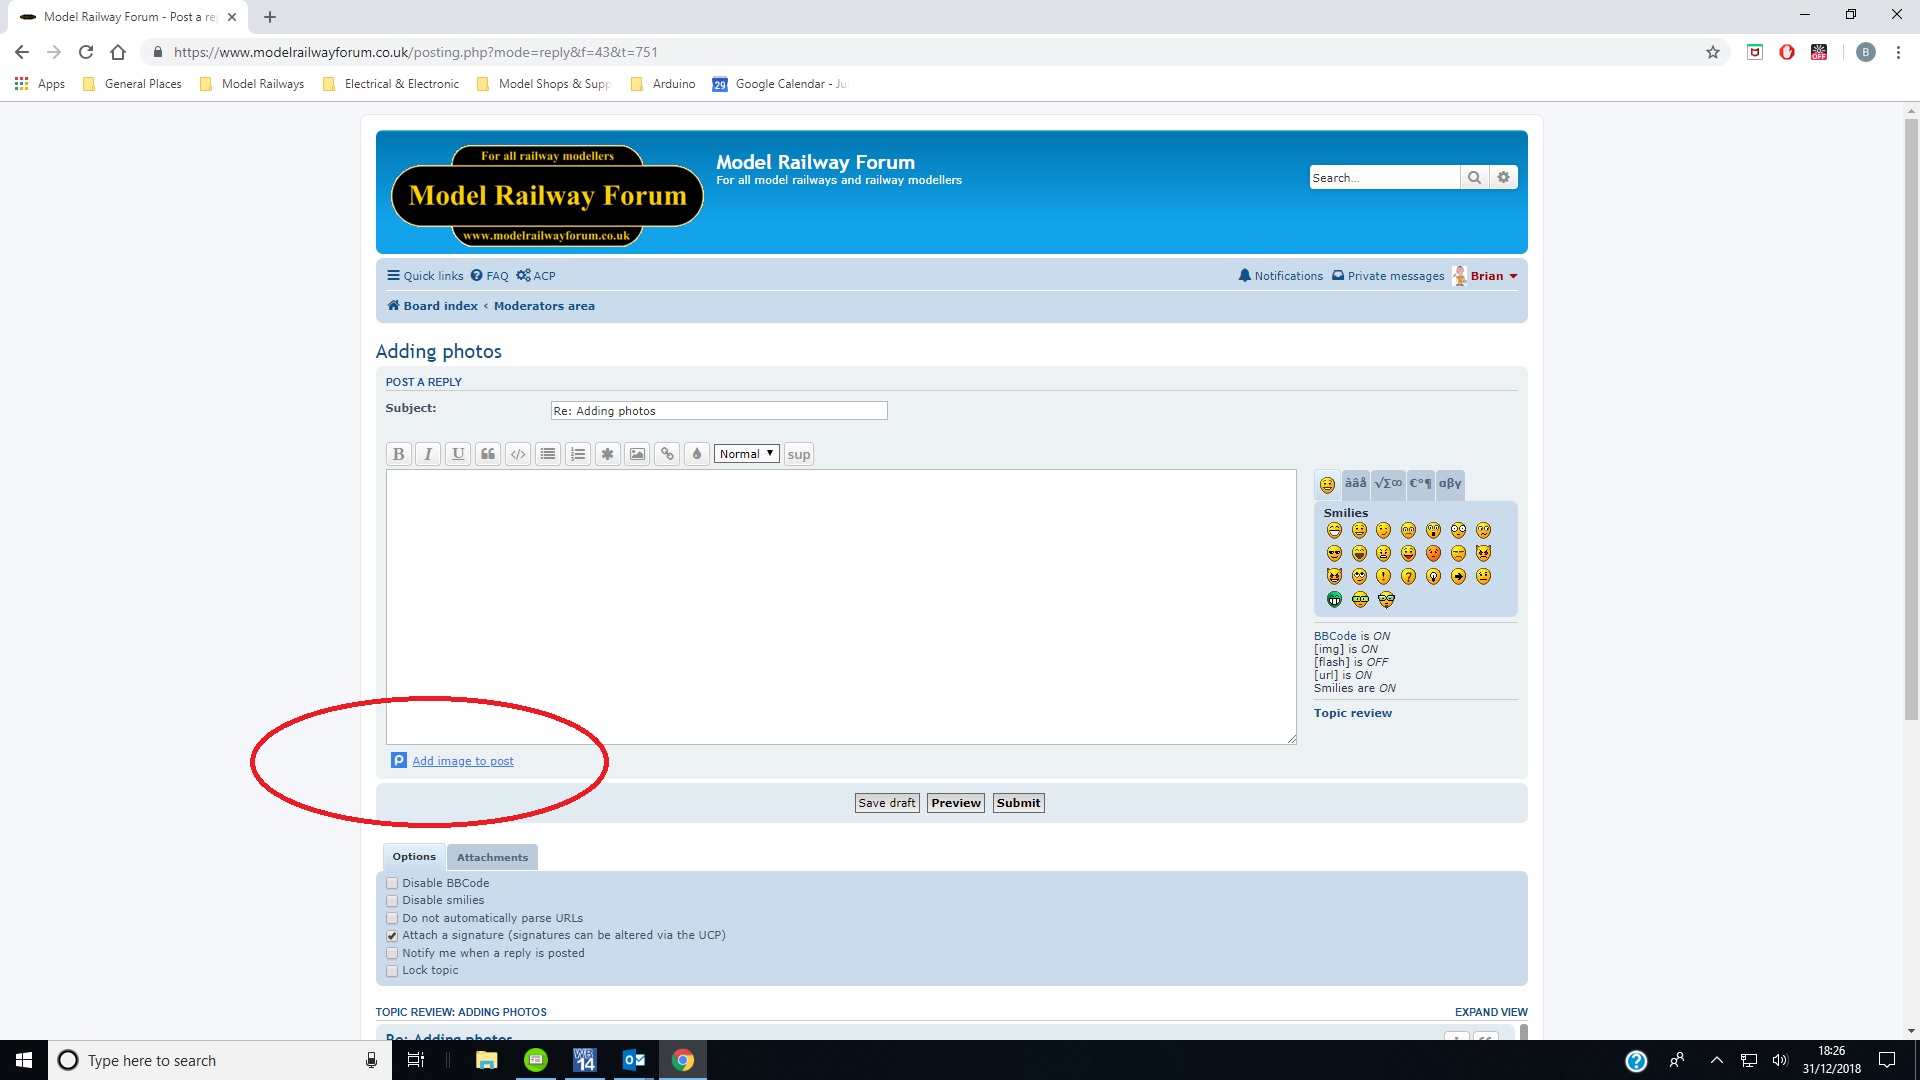The height and width of the screenshot is (1080, 1920).
Task: Insert image BBCode tag
Action: coord(637,454)
